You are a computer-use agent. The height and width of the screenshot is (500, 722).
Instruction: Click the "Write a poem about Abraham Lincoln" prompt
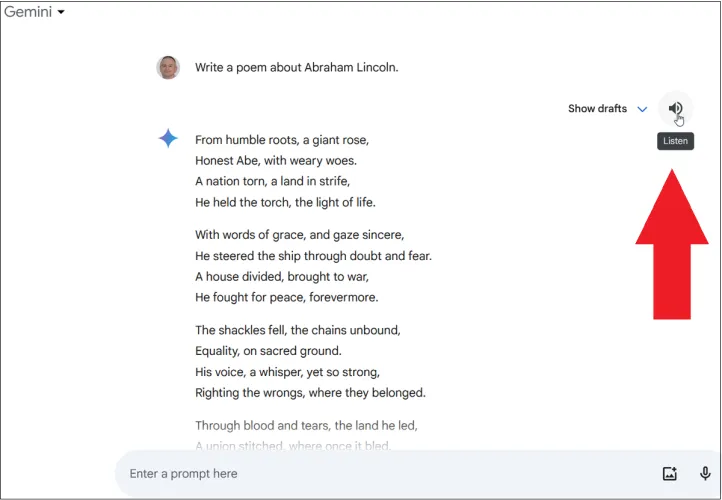click(296, 68)
